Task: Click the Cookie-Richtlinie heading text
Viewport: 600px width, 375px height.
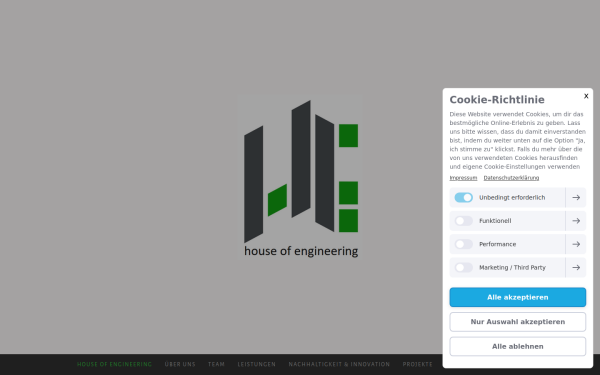Action: 497,100
